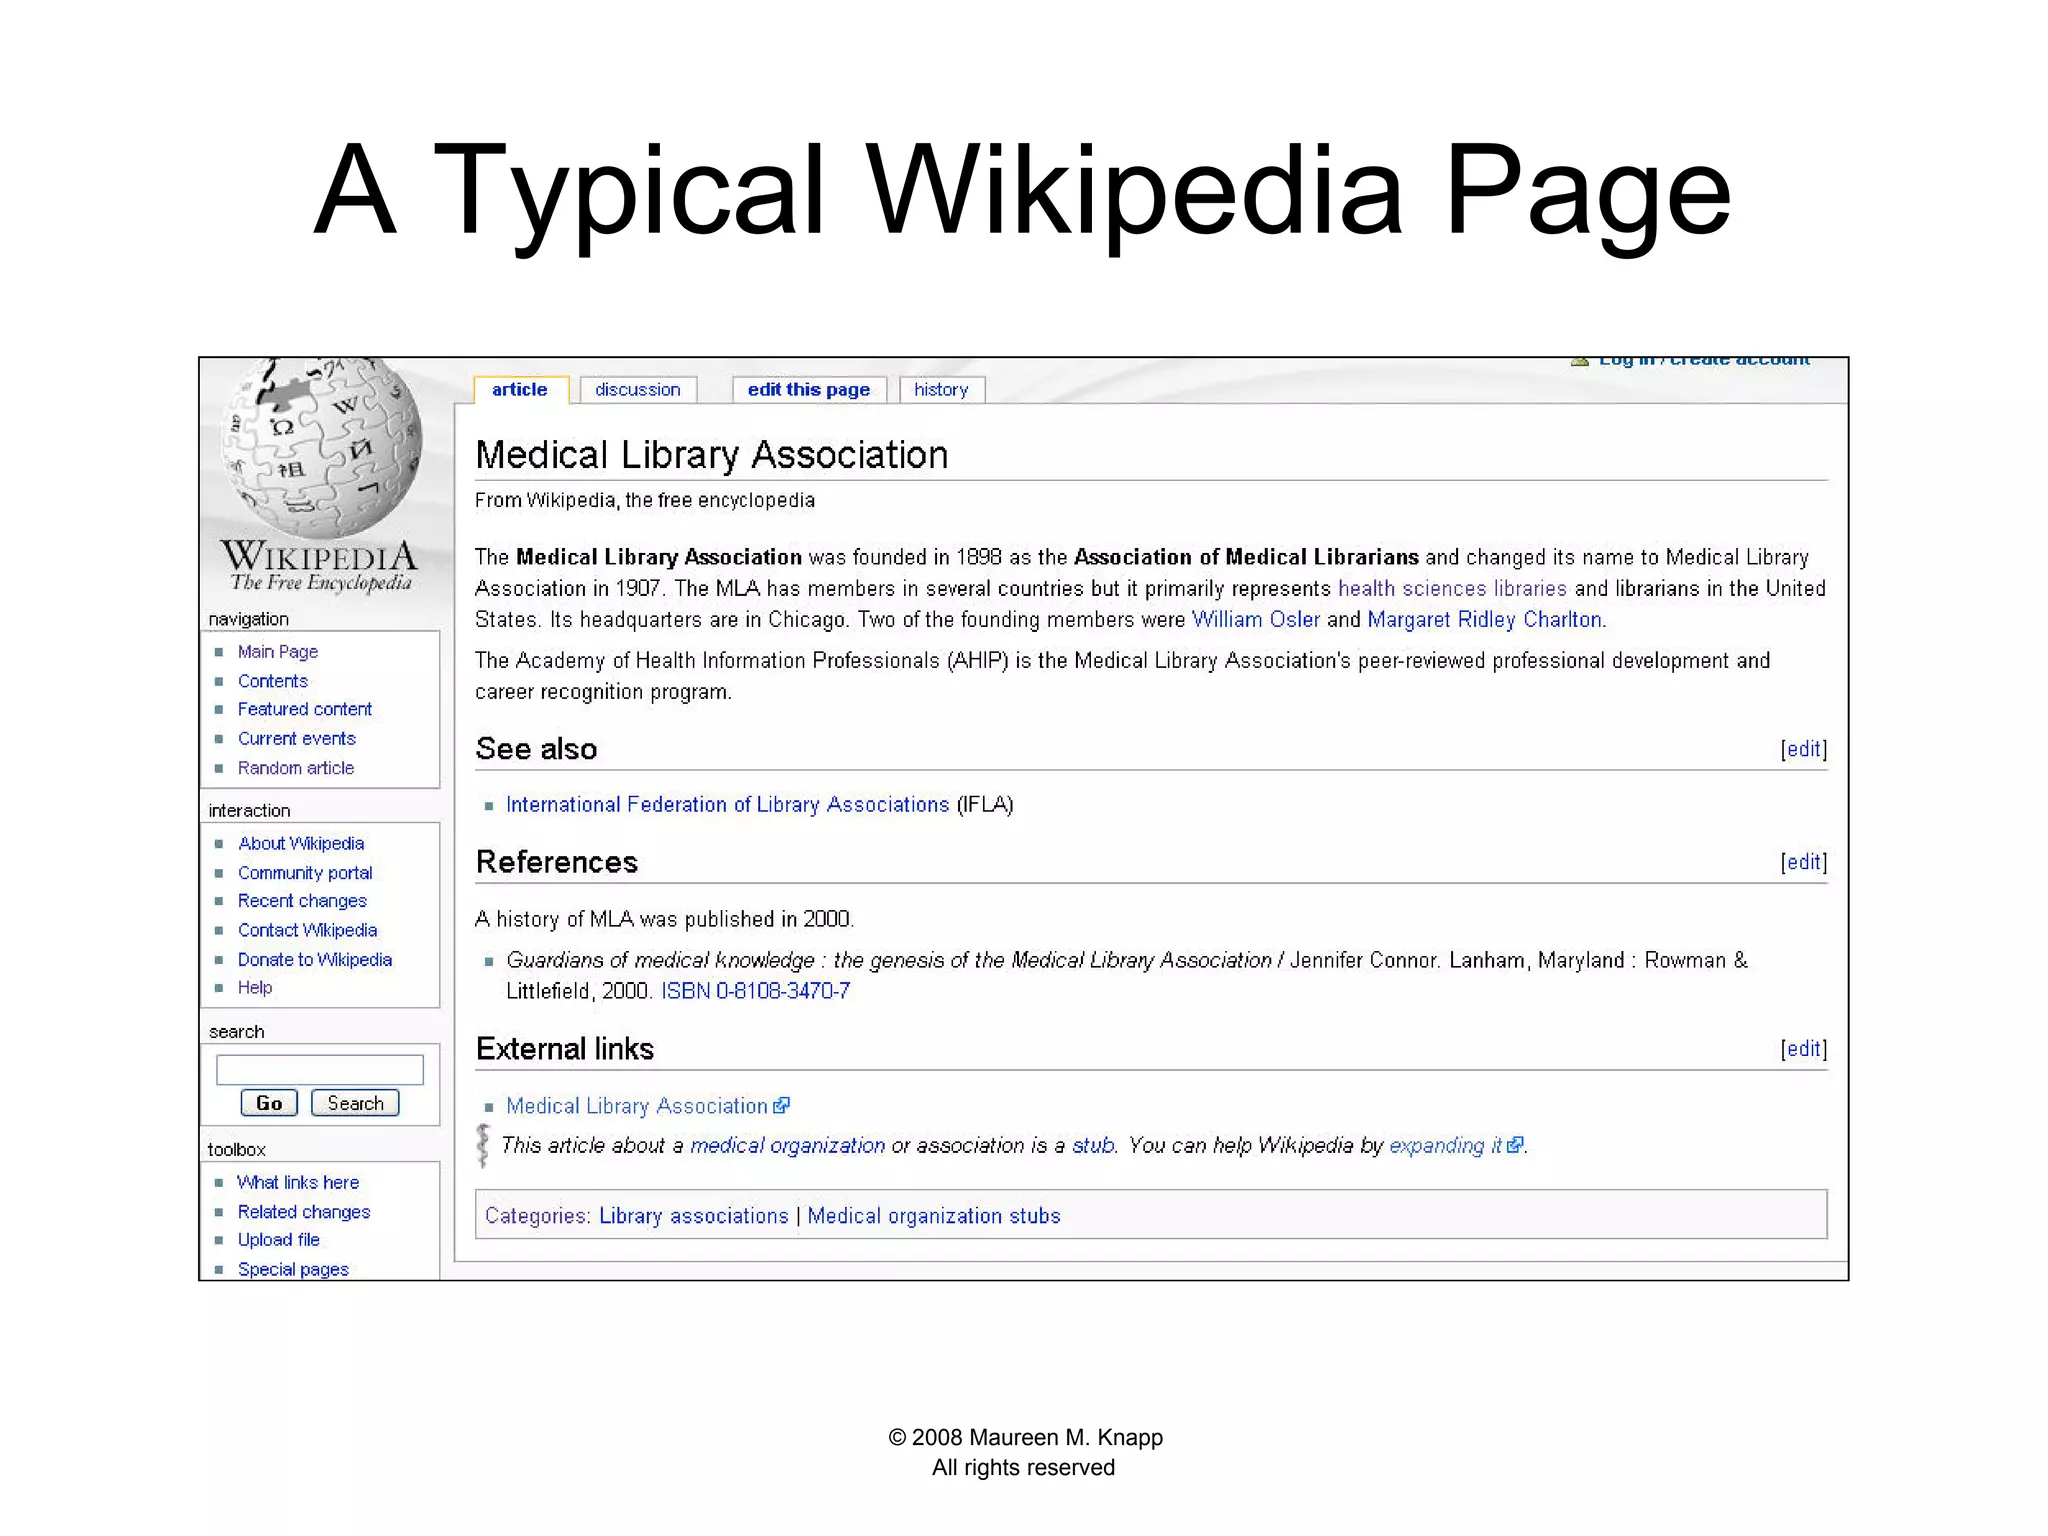Open Medical organization stubs category
The height and width of the screenshot is (1536, 2048).
pyautogui.click(x=934, y=1216)
